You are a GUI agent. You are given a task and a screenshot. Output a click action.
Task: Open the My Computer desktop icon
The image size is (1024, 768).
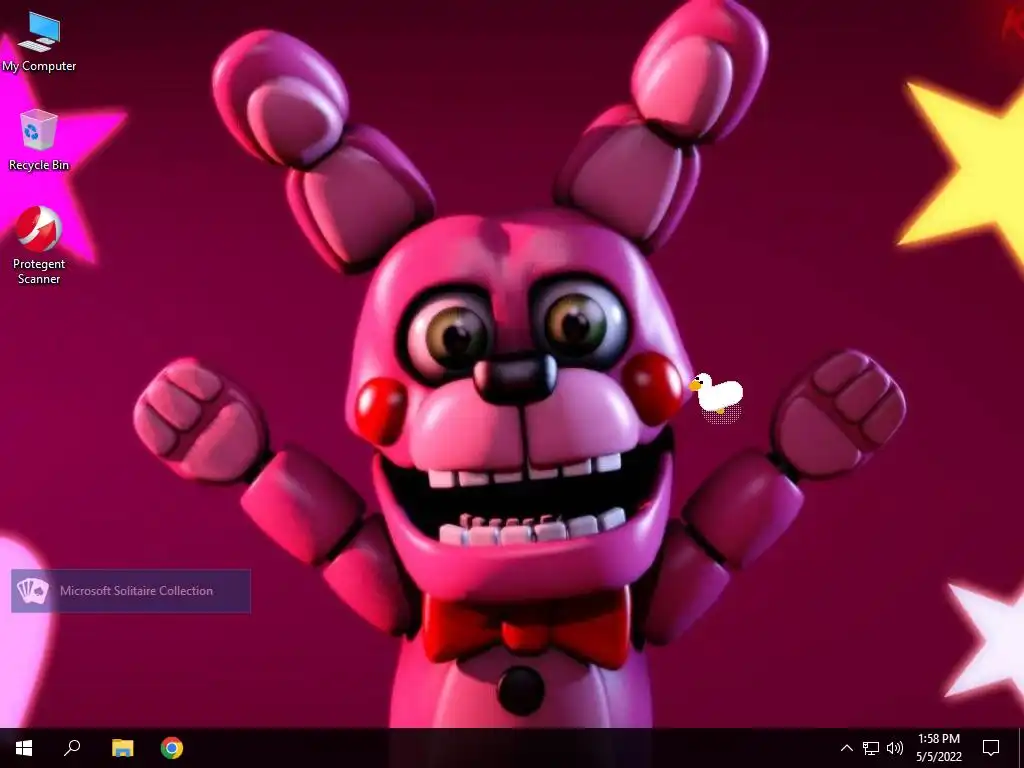tap(39, 42)
